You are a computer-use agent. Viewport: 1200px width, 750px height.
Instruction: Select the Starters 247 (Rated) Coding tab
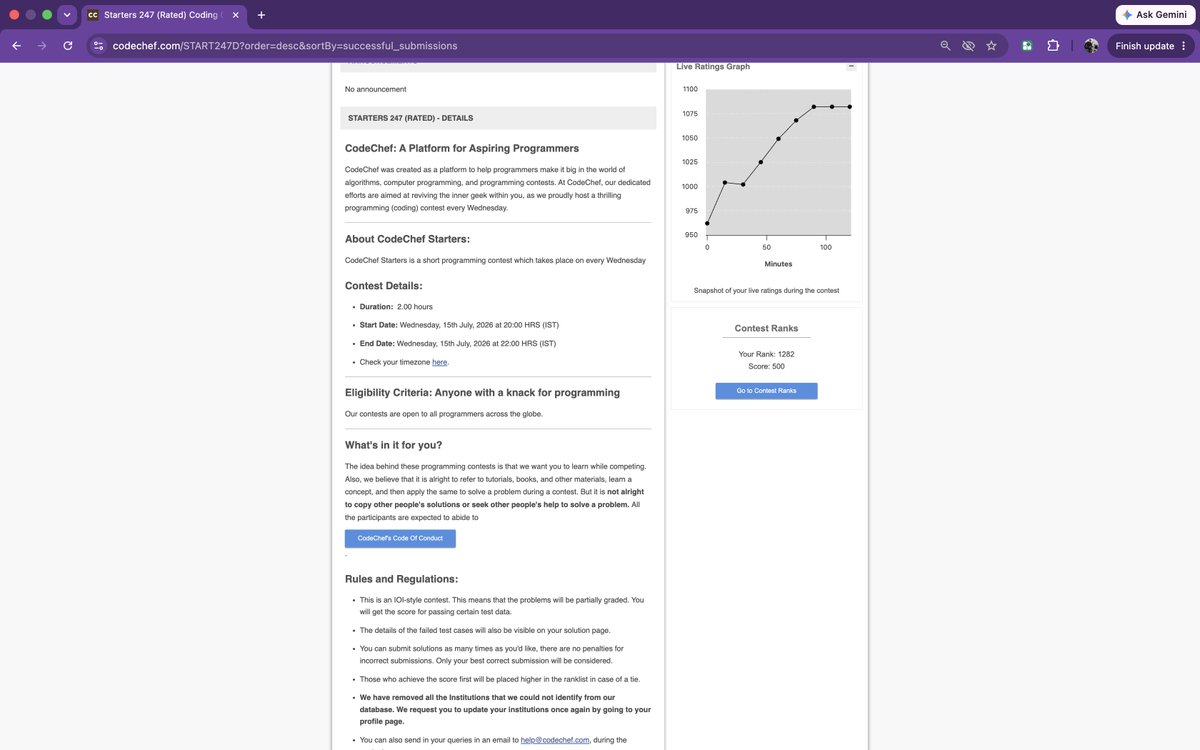point(164,15)
